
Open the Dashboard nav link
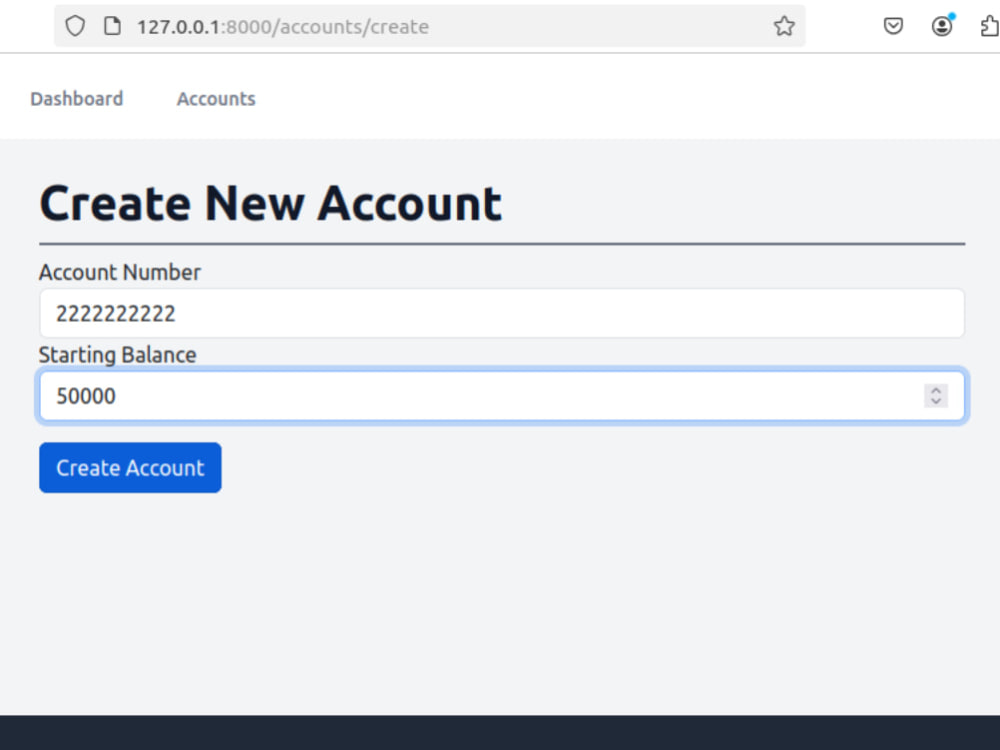77,99
